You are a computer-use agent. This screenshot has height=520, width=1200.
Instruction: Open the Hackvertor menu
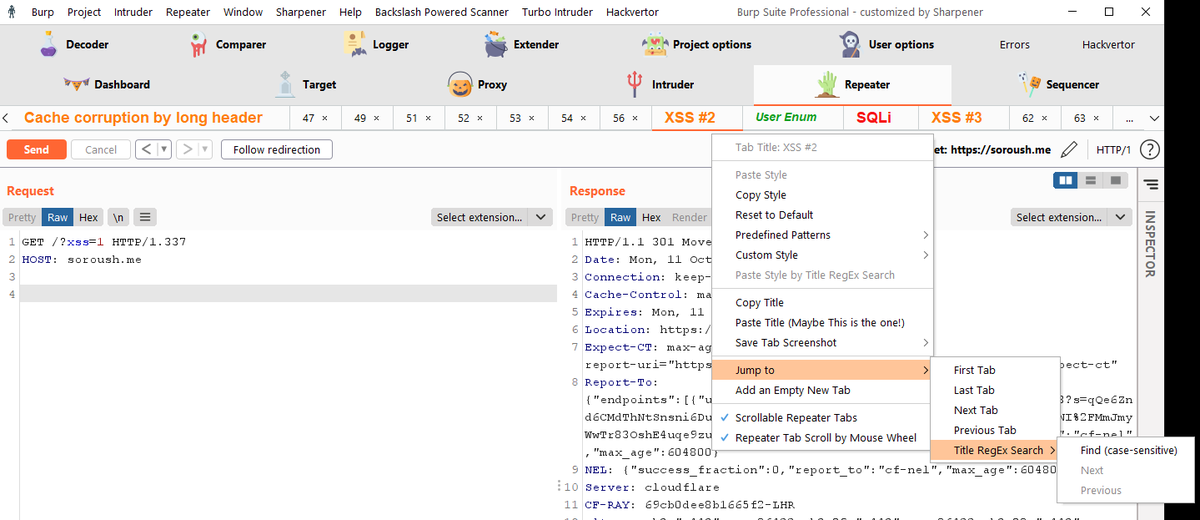(632, 12)
